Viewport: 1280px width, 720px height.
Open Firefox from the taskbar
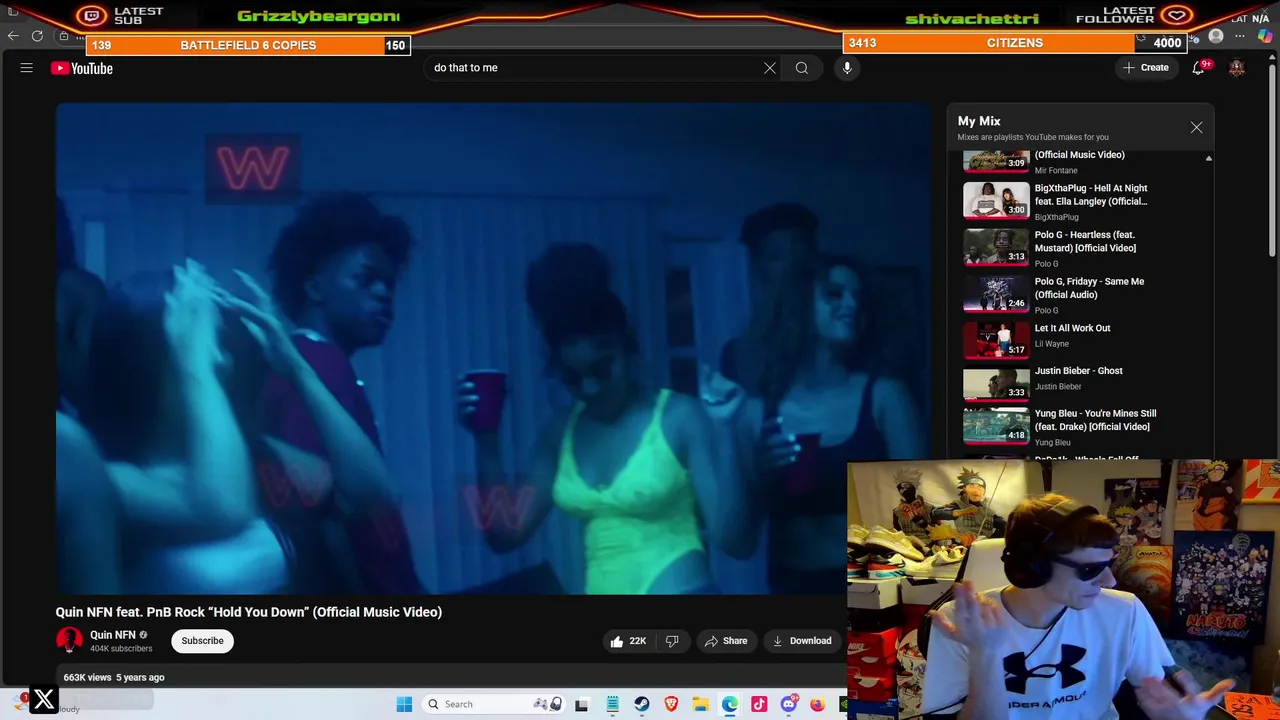tap(818, 704)
